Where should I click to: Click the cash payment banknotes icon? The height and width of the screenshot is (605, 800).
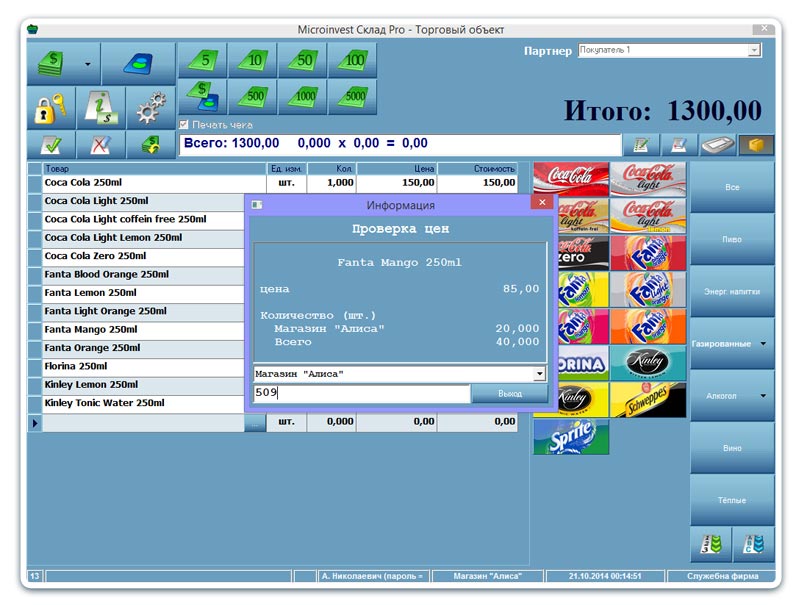tap(51, 64)
